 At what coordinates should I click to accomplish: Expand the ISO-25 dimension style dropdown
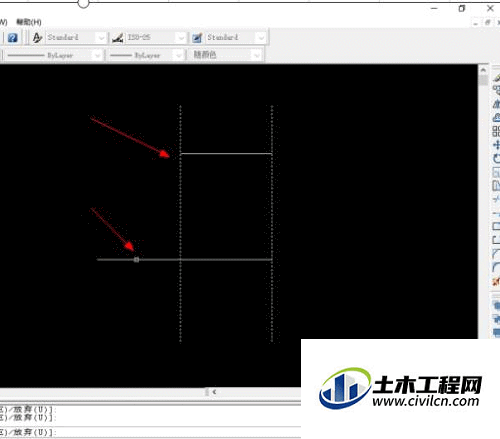(181, 38)
